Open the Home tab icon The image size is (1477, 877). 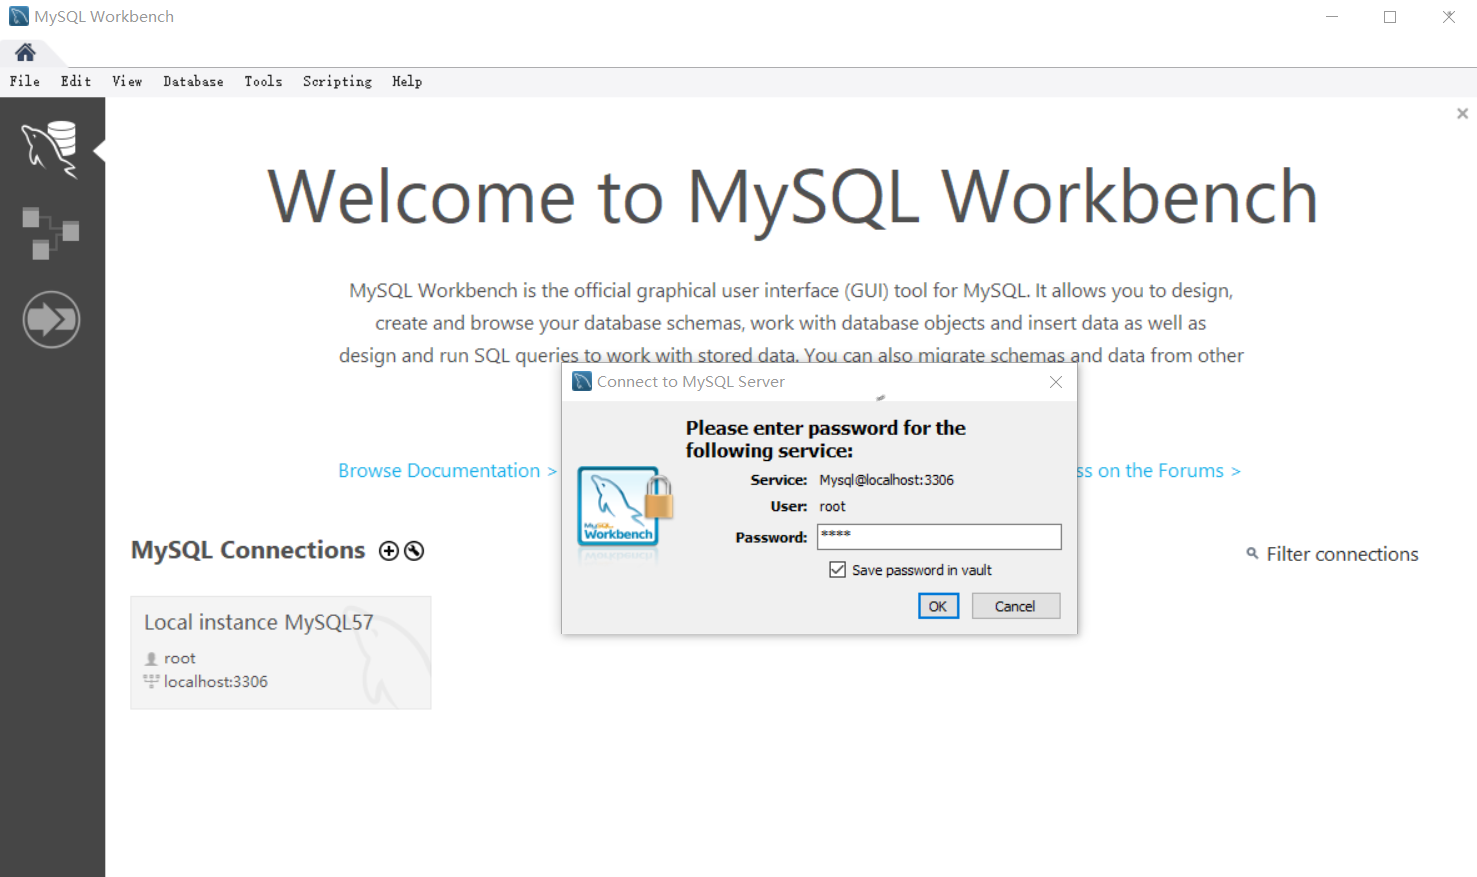(25, 52)
